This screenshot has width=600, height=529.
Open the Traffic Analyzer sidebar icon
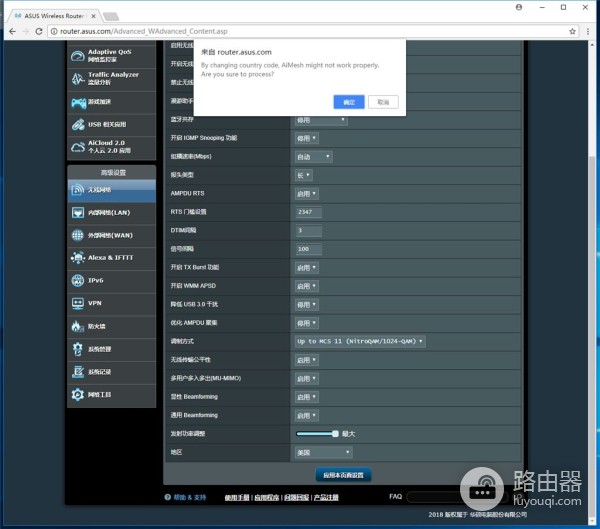click(x=78, y=79)
